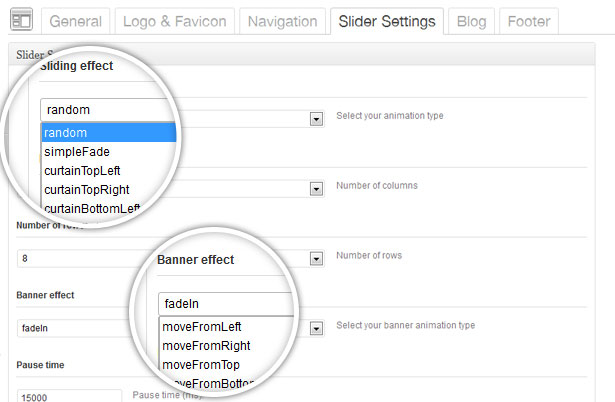
Task: Expand the Number of rows dropdown arrow
Action: [316, 258]
